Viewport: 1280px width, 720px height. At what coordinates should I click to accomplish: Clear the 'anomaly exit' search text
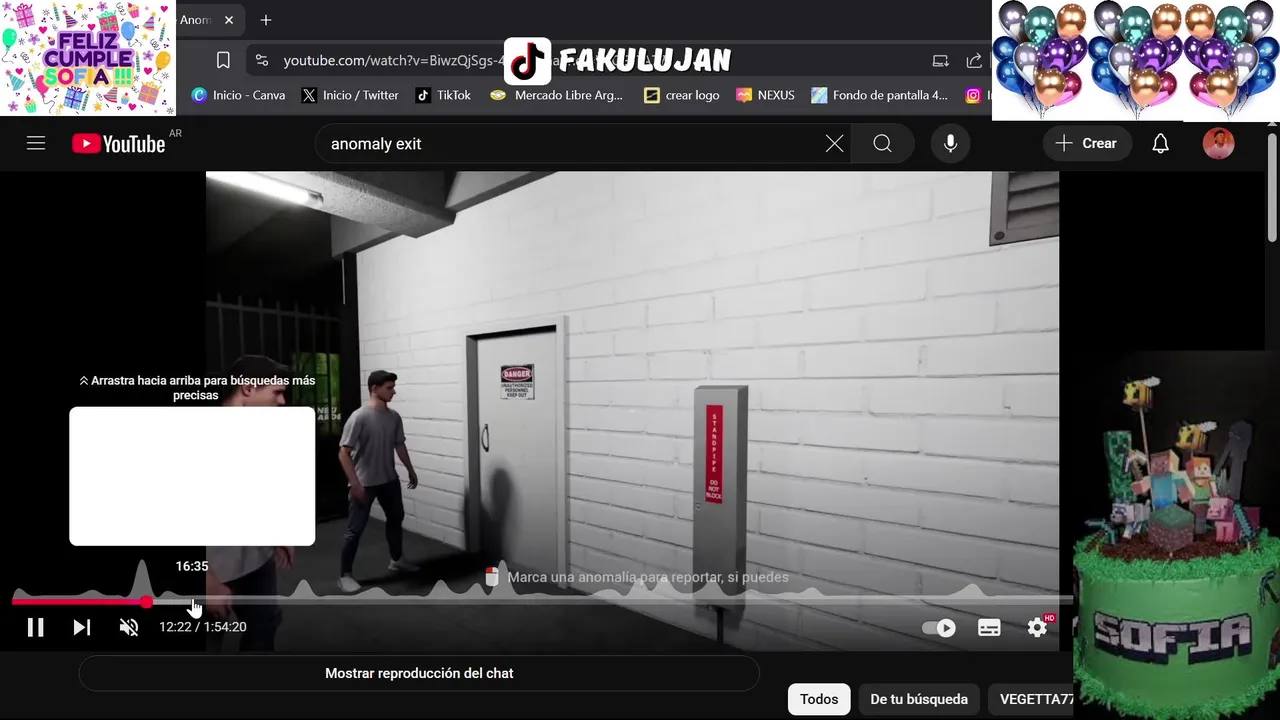pos(834,144)
